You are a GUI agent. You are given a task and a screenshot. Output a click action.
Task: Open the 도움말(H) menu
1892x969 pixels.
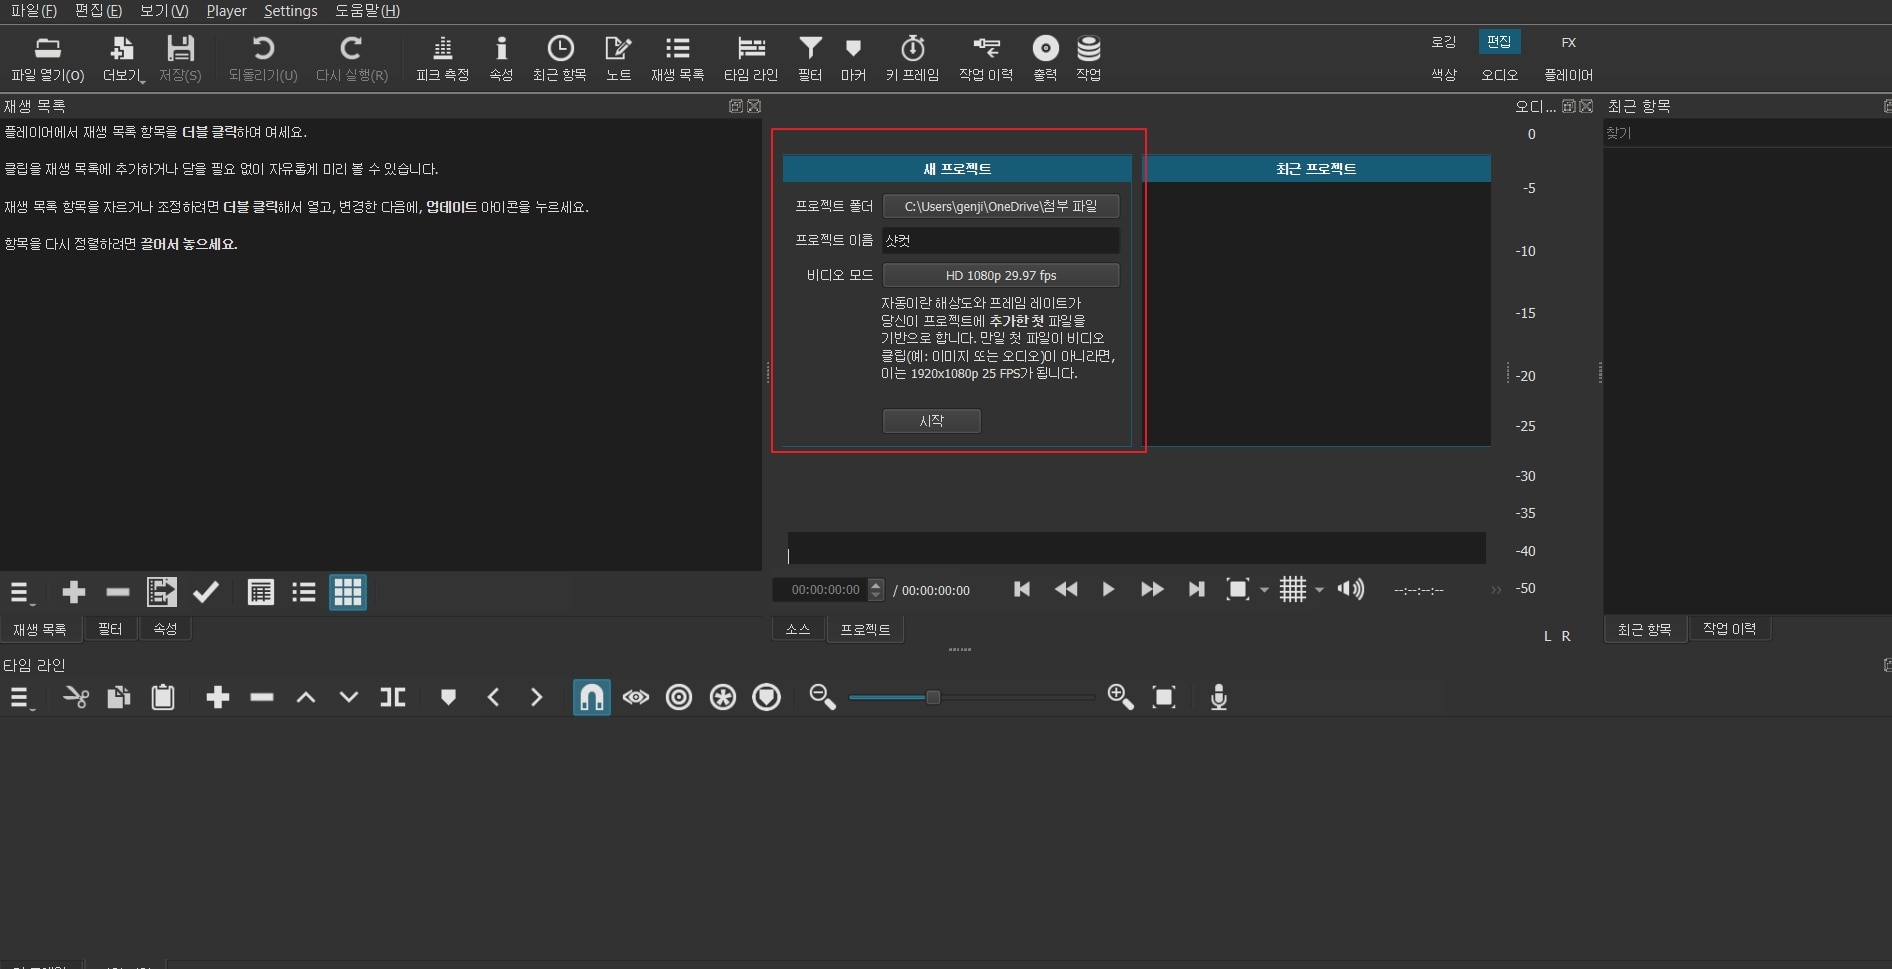click(x=367, y=11)
